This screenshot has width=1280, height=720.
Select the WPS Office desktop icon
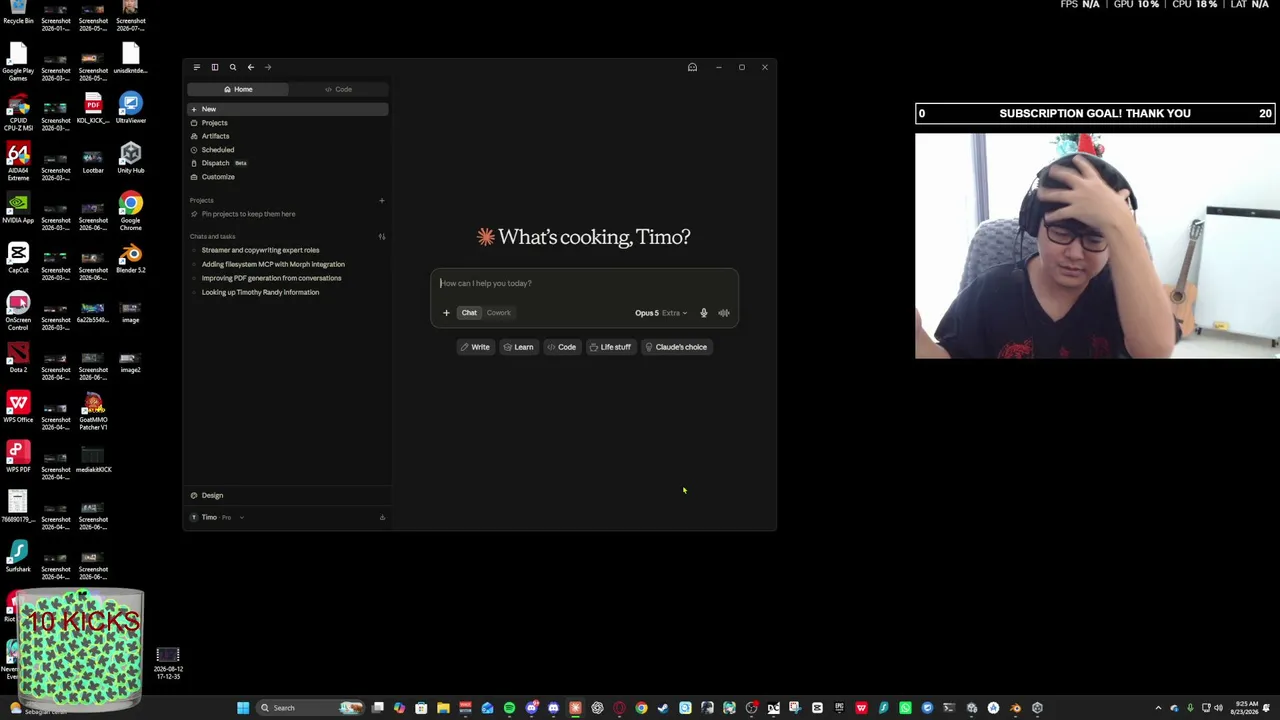[18, 408]
